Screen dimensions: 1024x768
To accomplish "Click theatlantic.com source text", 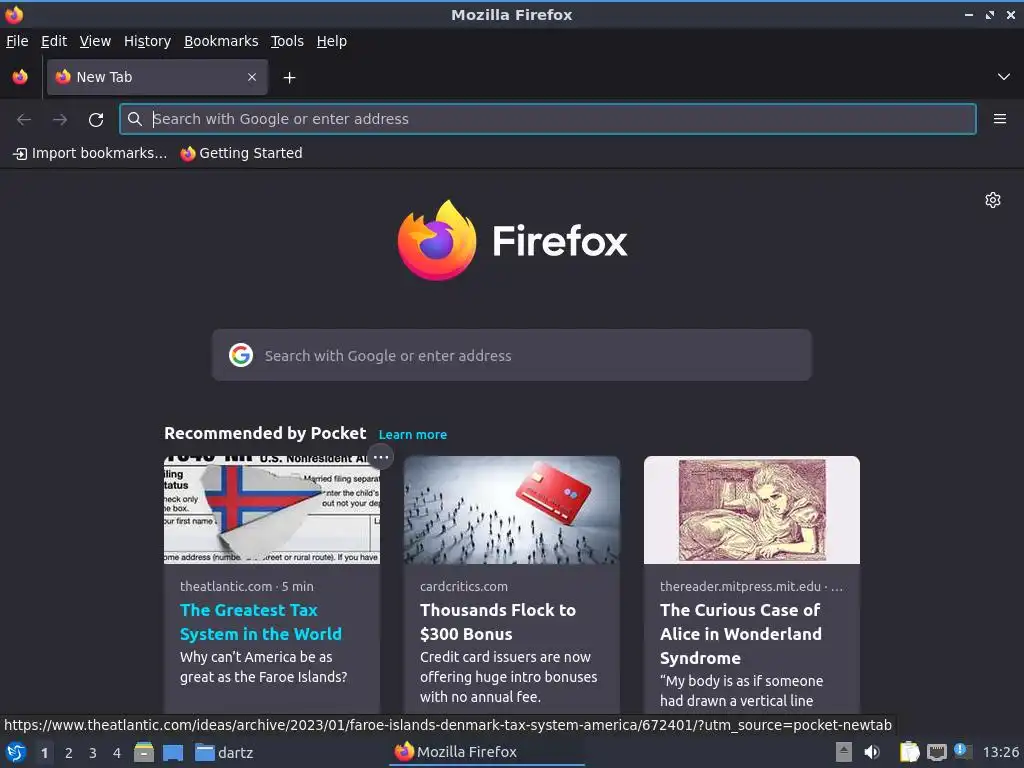I will 226,586.
